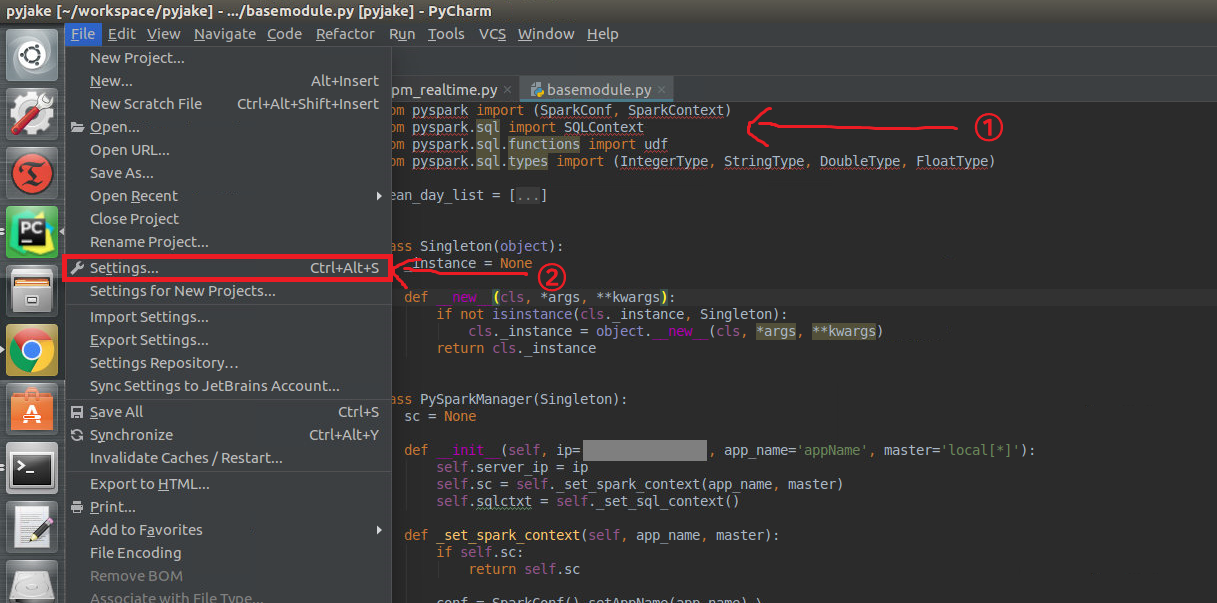1217x603 pixels.
Task: Close the basemodule.py editor tab
Action: coord(661,90)
